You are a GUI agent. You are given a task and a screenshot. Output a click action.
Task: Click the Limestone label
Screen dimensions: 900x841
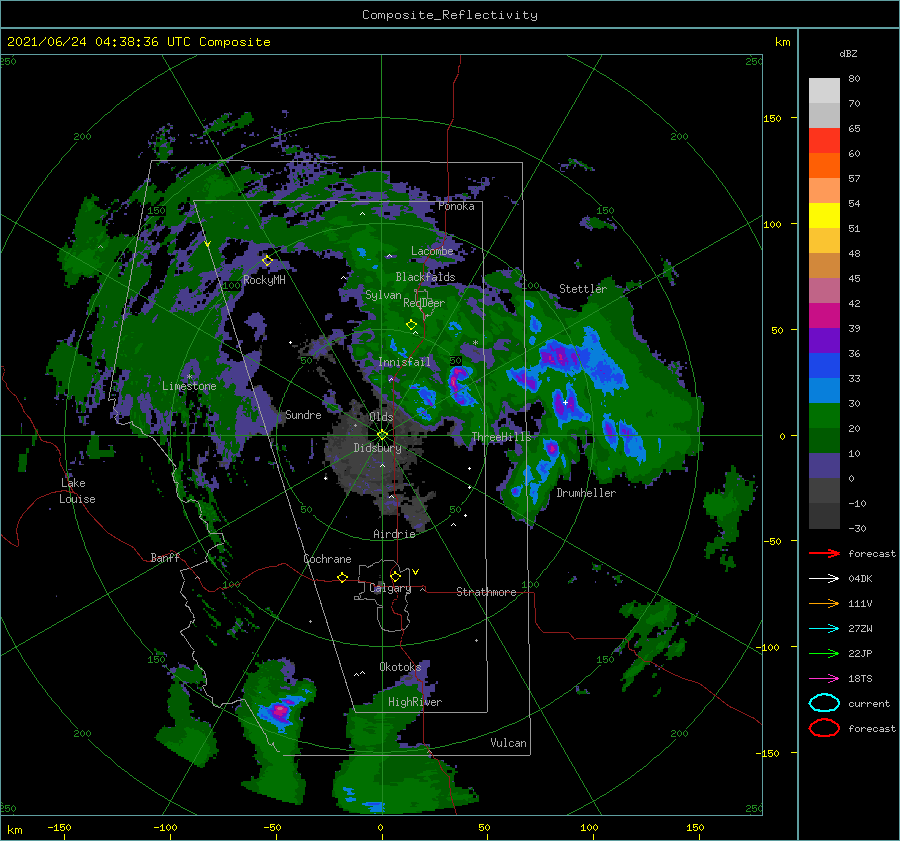point(189,386)
